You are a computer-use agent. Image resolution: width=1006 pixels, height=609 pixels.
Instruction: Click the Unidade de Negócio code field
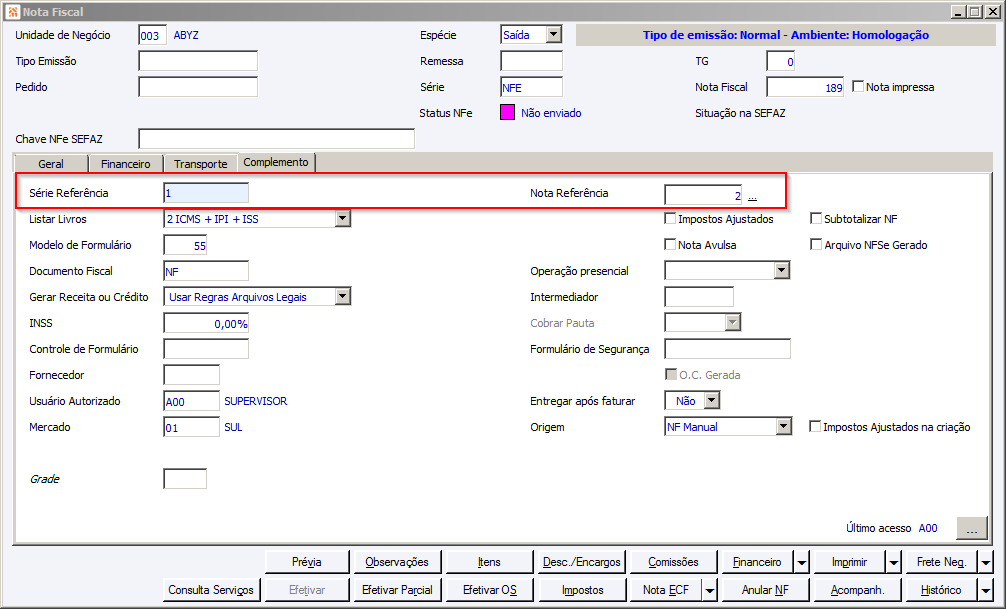[x=153, y=35]
